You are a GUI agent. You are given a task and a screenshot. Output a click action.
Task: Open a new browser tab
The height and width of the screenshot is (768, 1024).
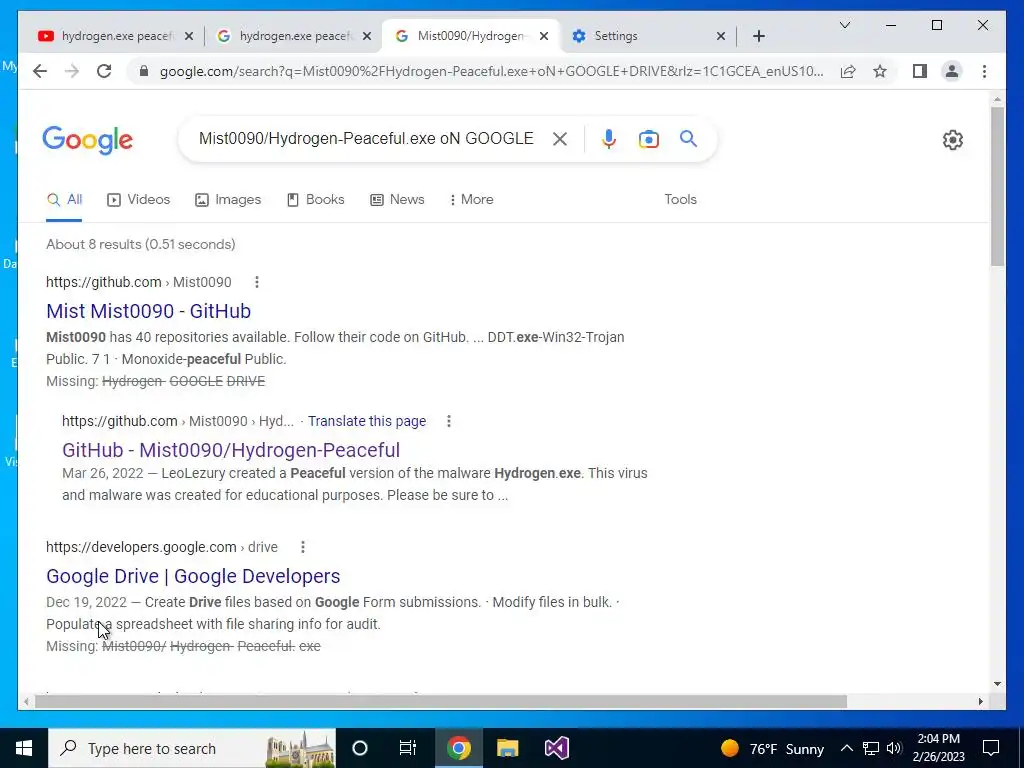coord(758,36)
